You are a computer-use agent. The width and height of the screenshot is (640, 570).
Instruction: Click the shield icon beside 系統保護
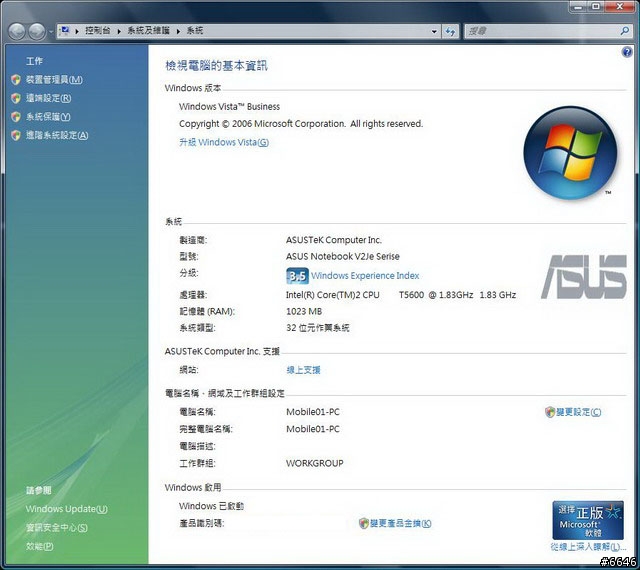click(16, 117)
